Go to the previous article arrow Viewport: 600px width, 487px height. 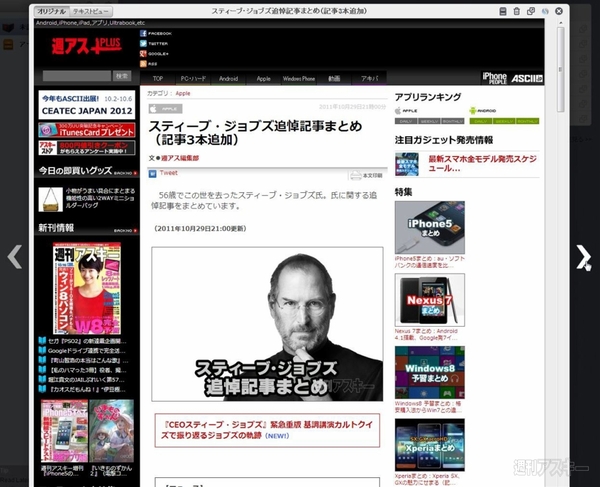click(15, 257)
